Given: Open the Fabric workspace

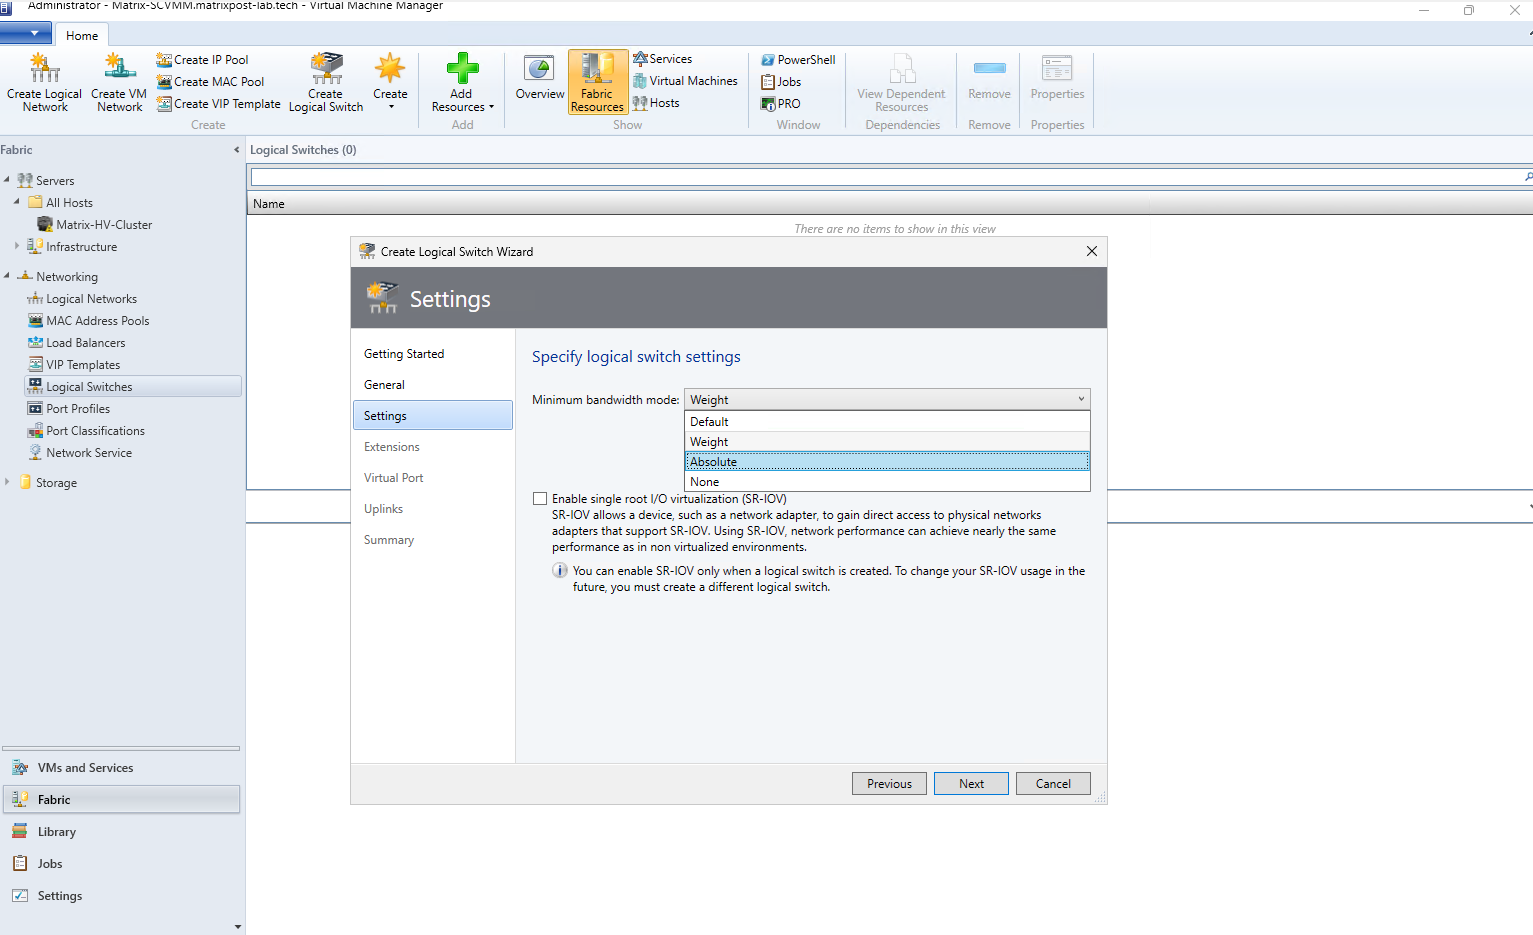Looking at the screenshot, I should pyautogui.click(x=121, y=800).
